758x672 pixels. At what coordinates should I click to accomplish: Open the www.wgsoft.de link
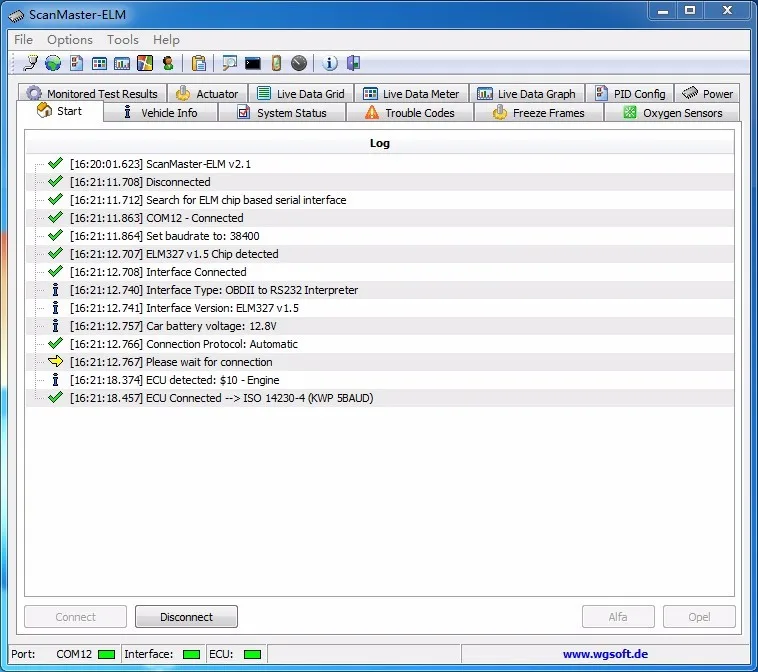605,654
